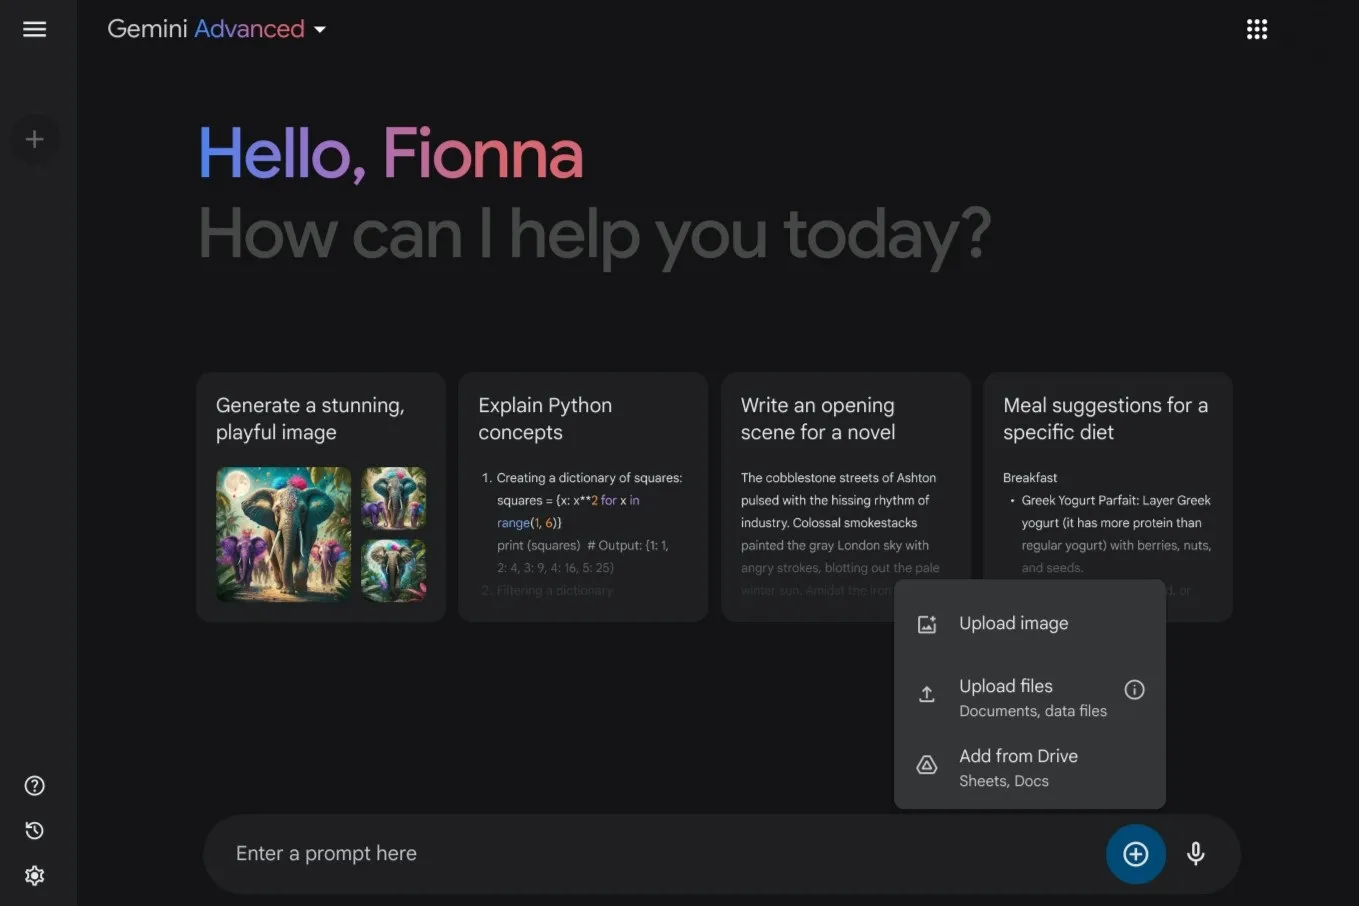
Task: Open the Google apps grid
Action: [x=1256, y=29]
